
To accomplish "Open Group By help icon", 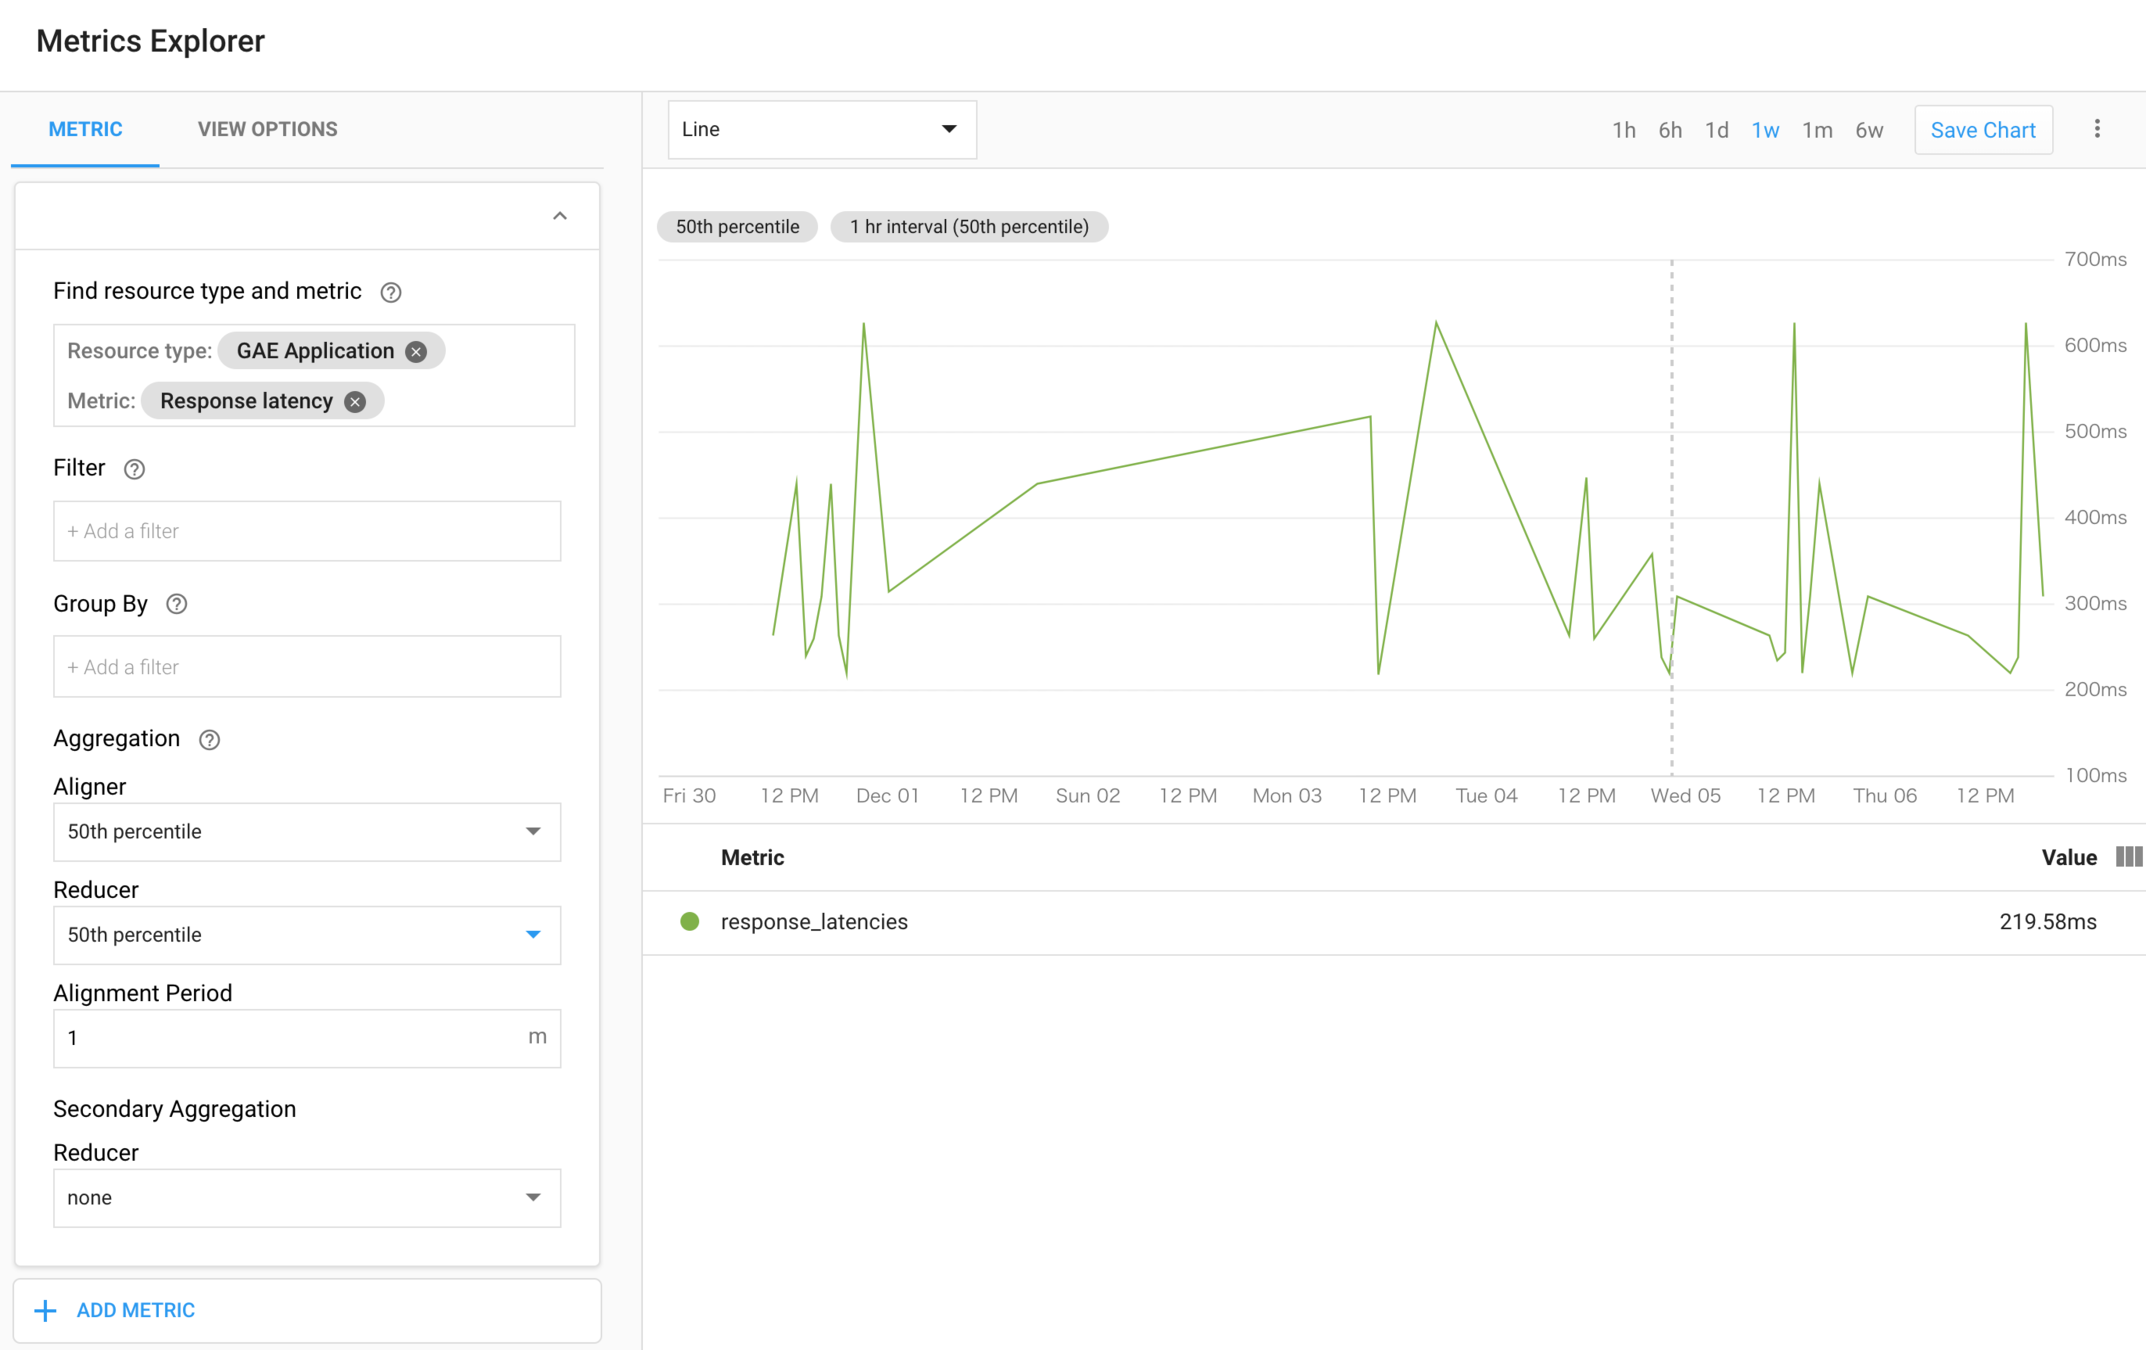I will [177, 604].
